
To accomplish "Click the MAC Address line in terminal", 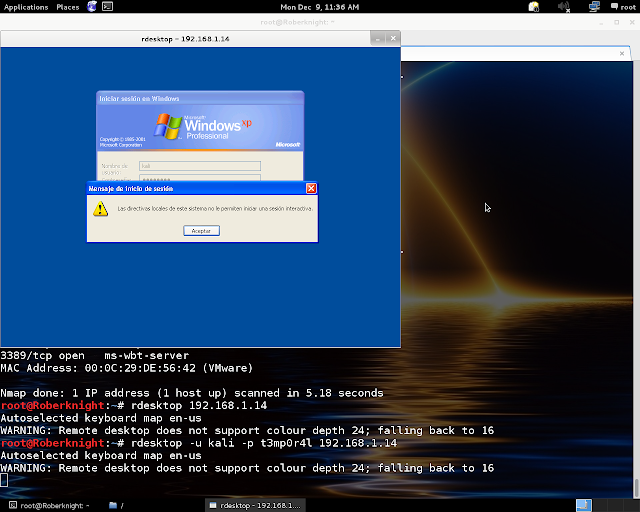I will 127,368.
